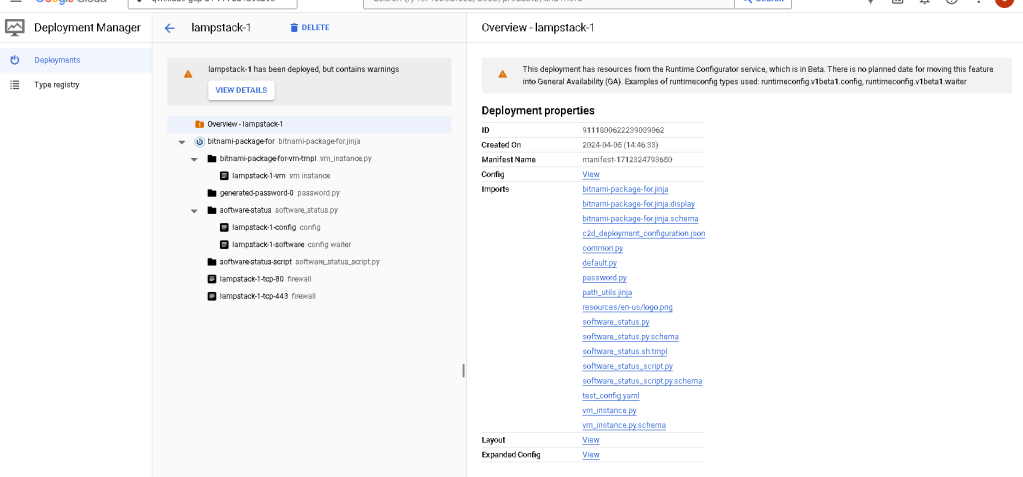Click warning triangle beside lampstack-1 deployed message
Image resolution: width=1023 pixels, height=477 pixels.
point(188,74)
